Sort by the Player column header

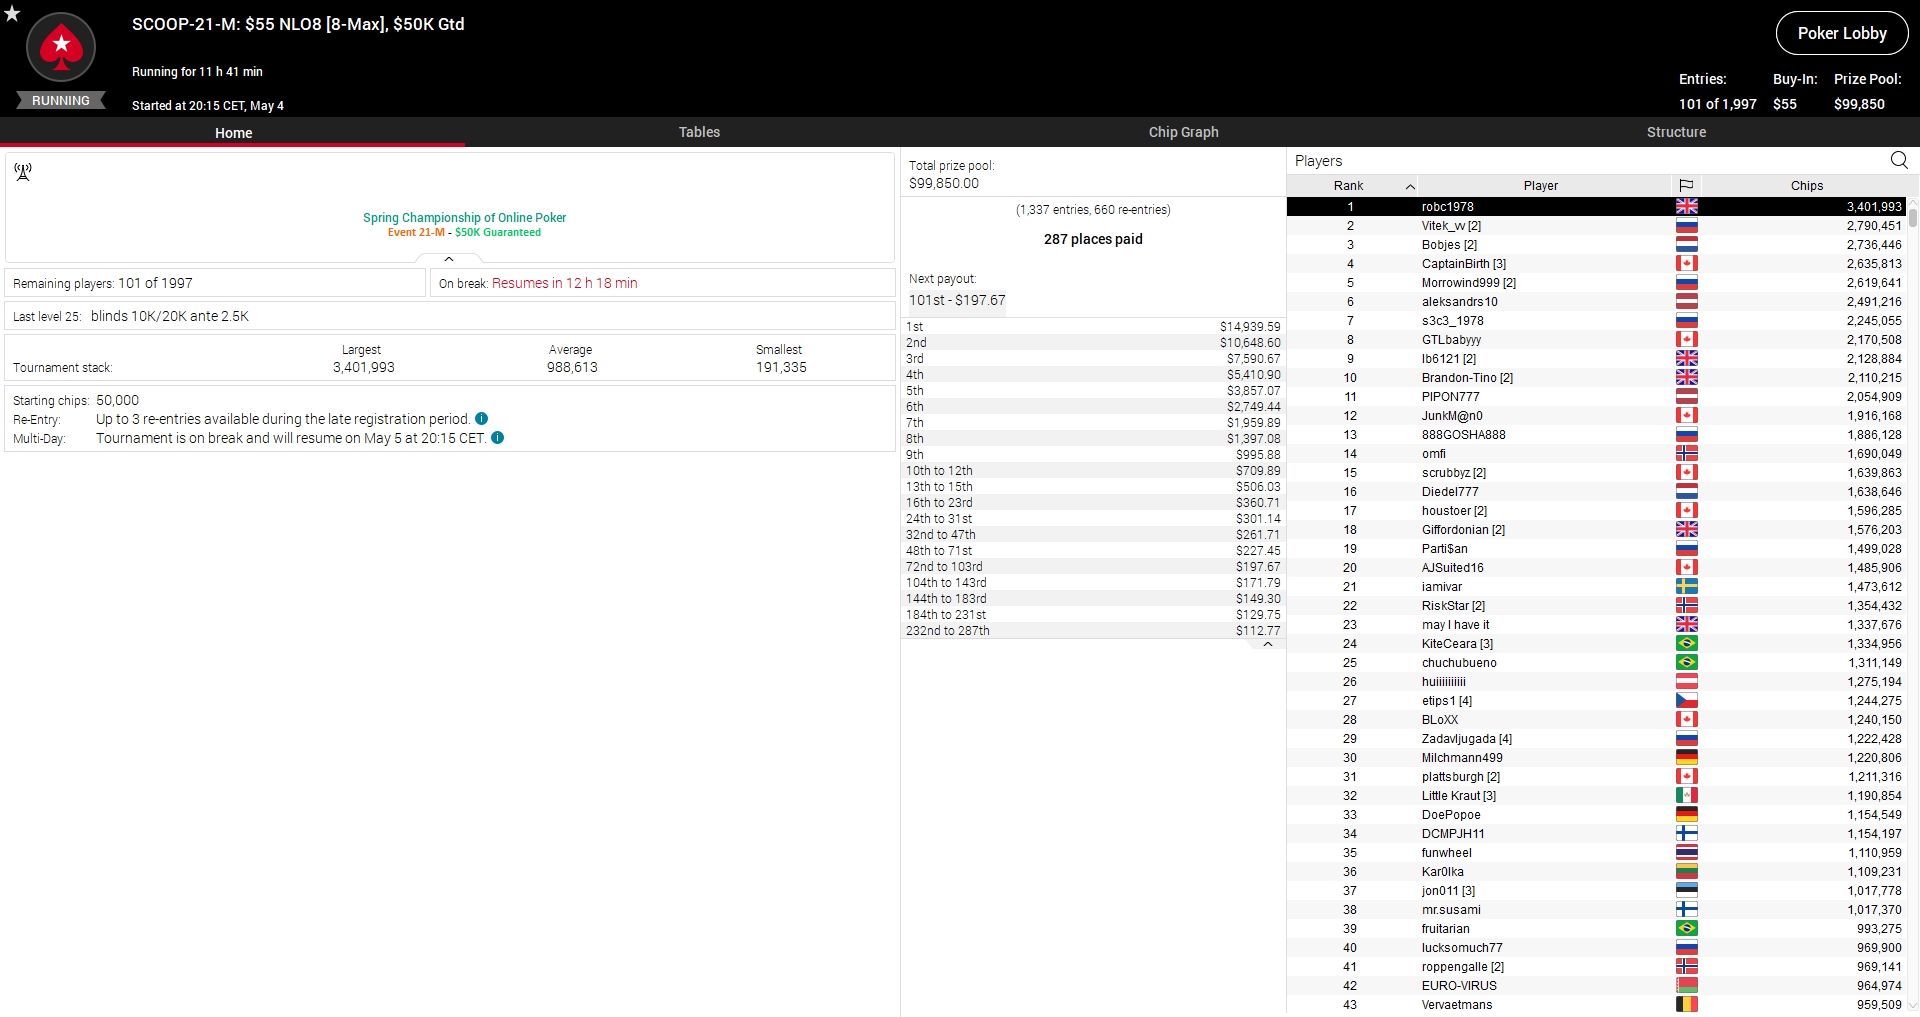(1540, 185)
